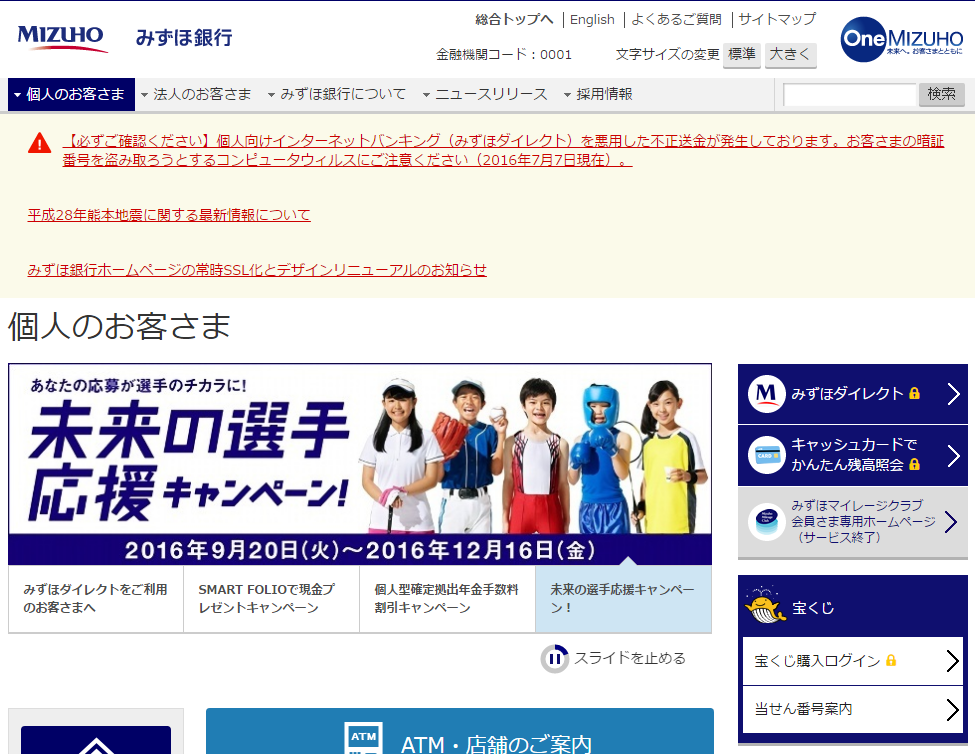Open 宝くじ購入ログイン link
This screenshot has height=754, width=975.
(x=817, y=661)
